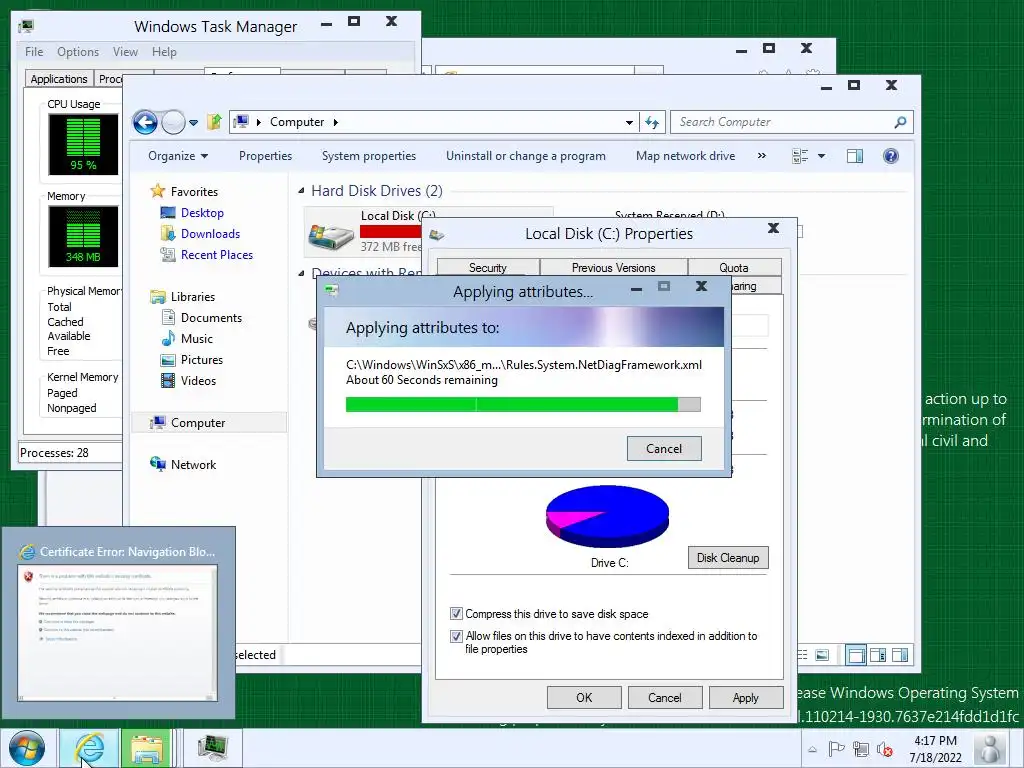Click the Forward arrow in the Computer window
This screenshot has width=1024, height=768.
173,122
